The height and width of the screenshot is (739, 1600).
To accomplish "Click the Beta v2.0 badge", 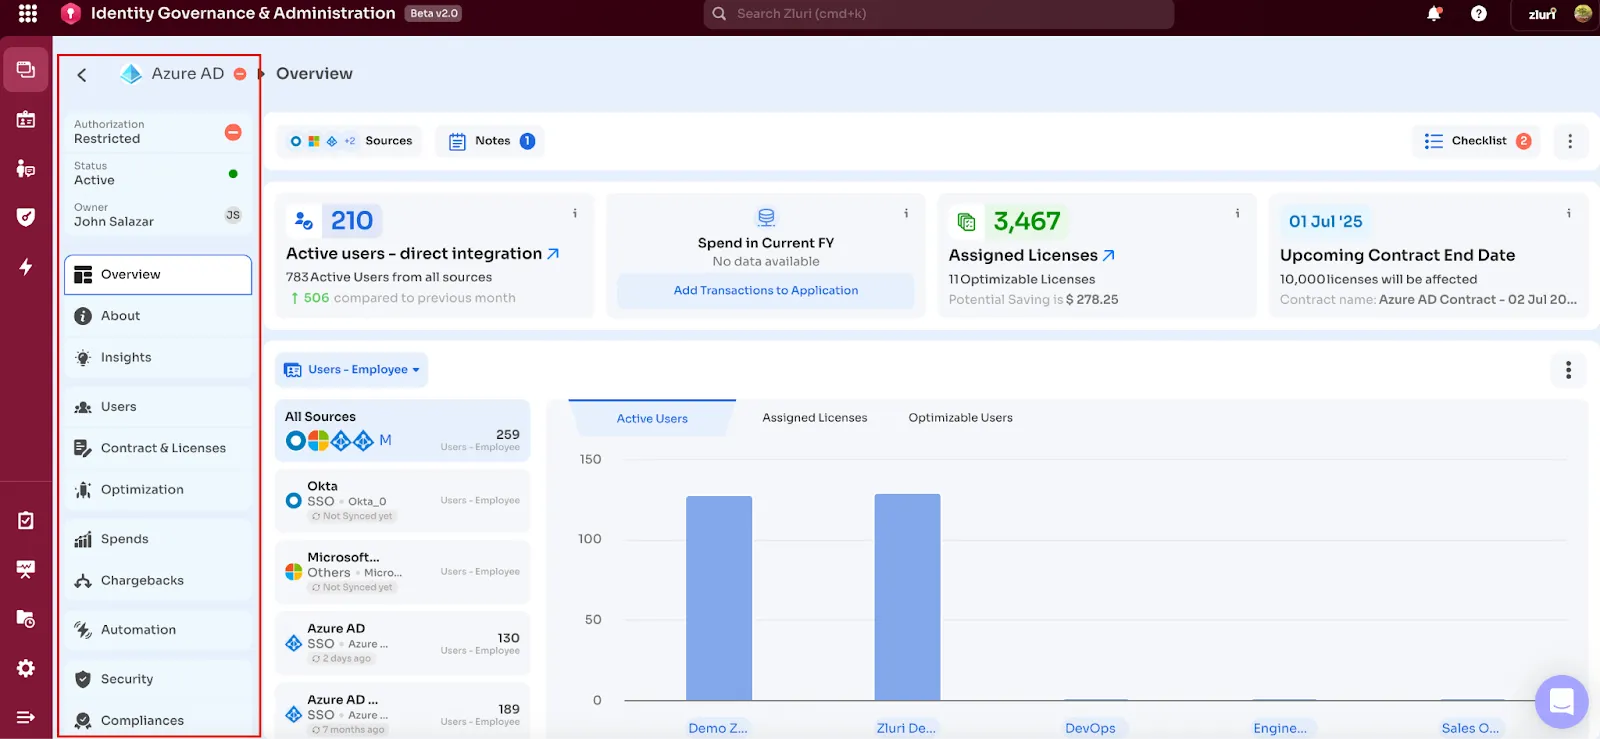I will [434, 14].
